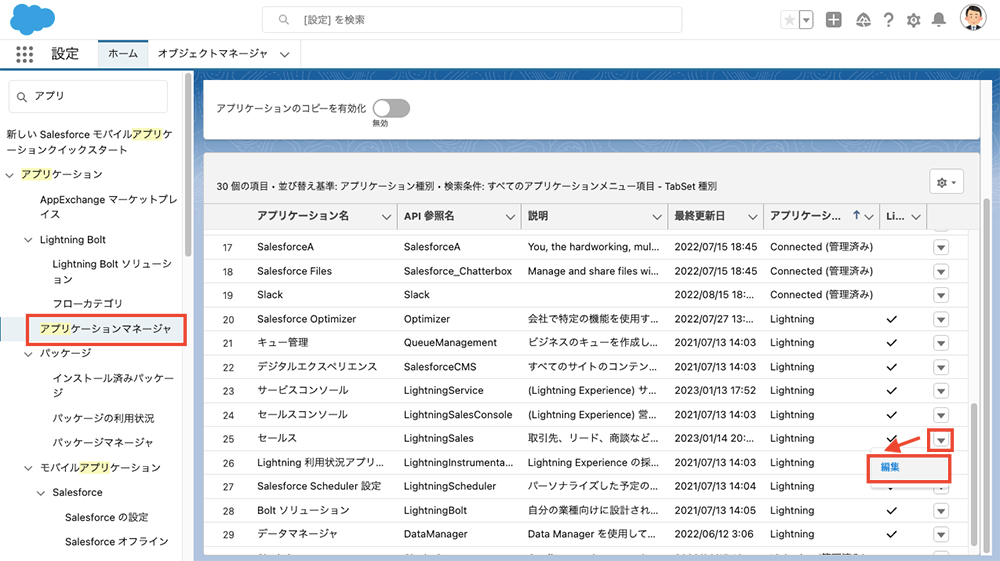Open the list view settings gear menu
The height and width of the screenshot is (561, 1000).
946,182
